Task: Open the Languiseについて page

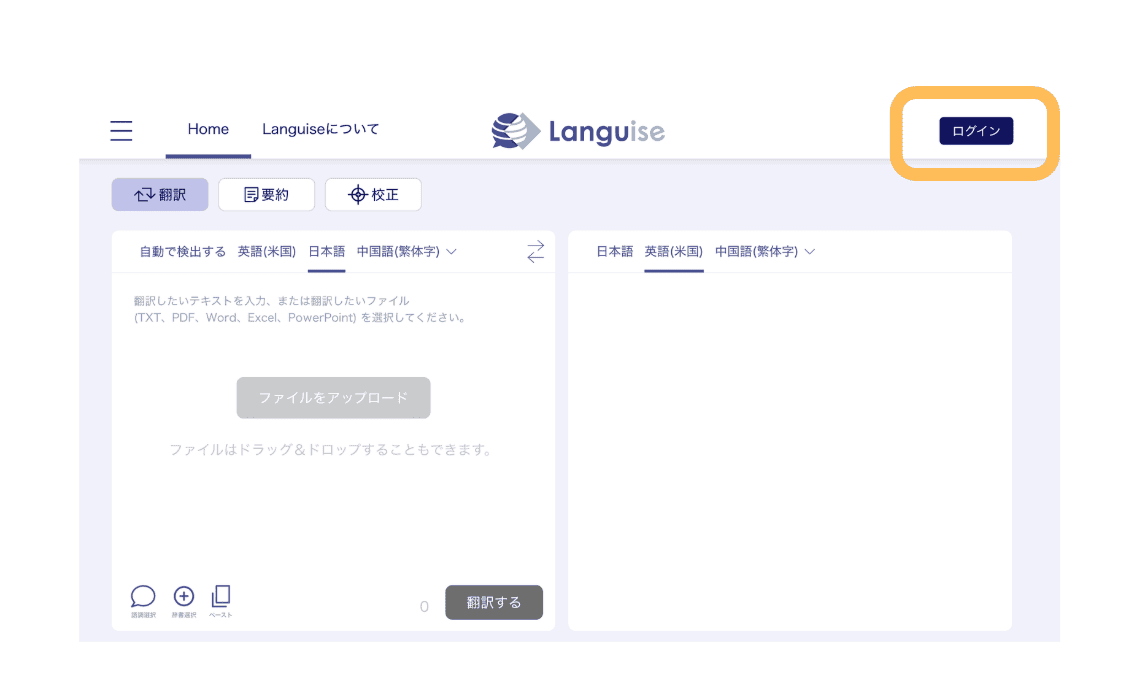Action: [320, 129]
